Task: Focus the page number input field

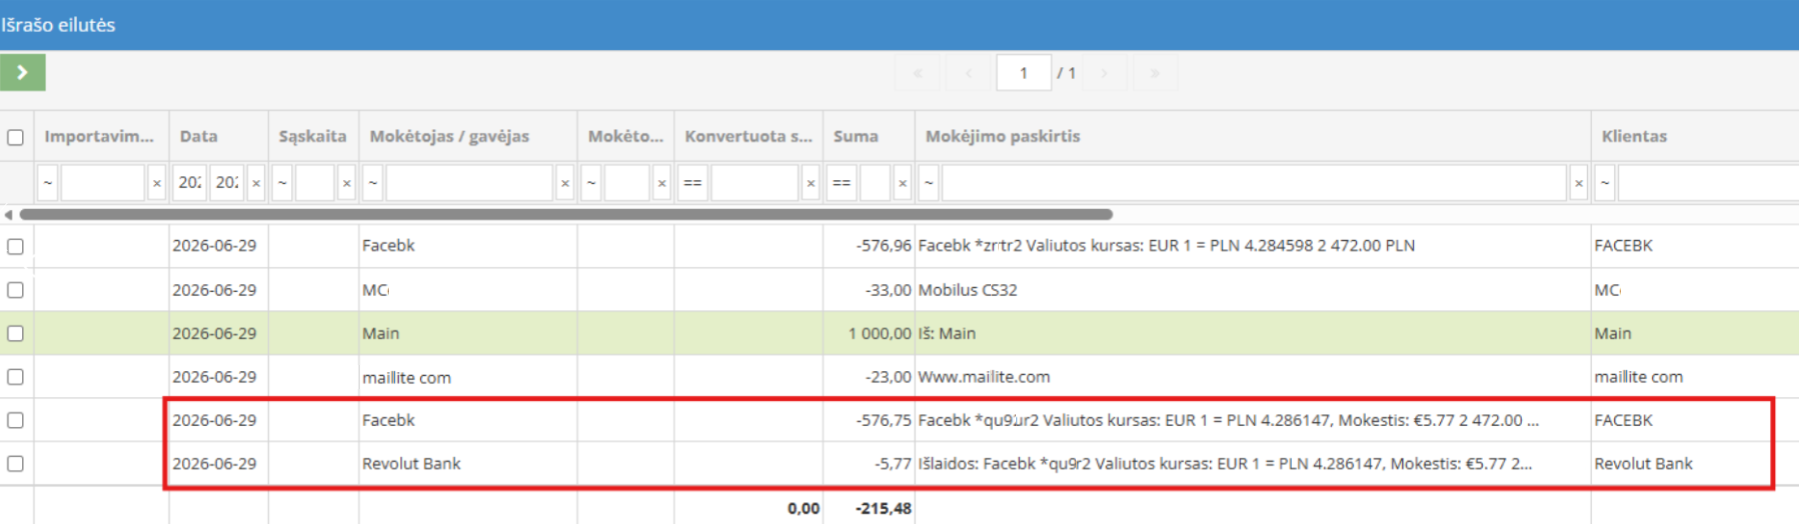Action: [1023, 73]
